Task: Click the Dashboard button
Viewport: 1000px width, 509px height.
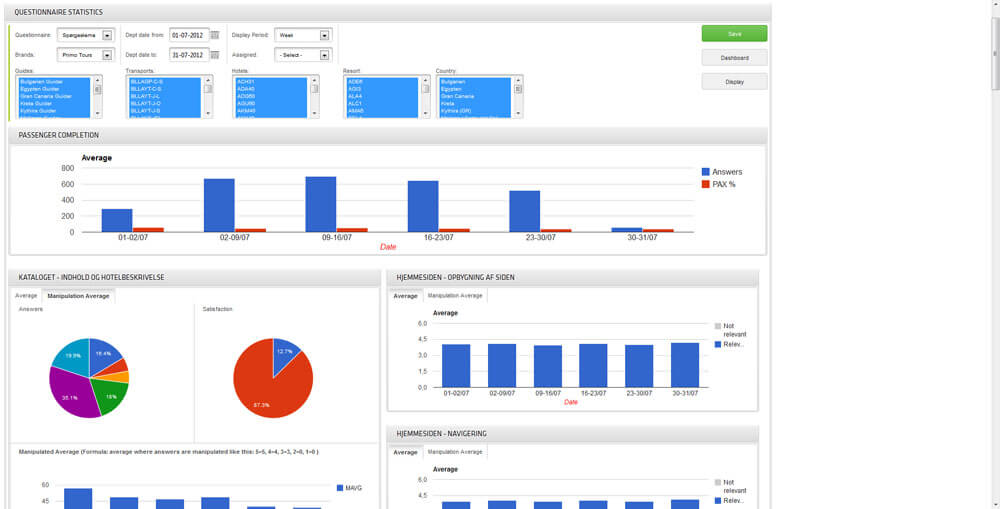Action: pyautogui.click(x=735, y=57)
